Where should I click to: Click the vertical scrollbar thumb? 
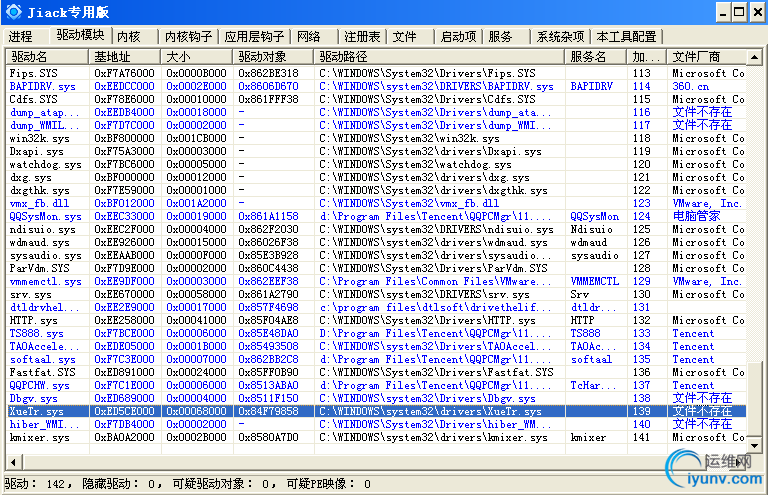[x=754, y=400]
